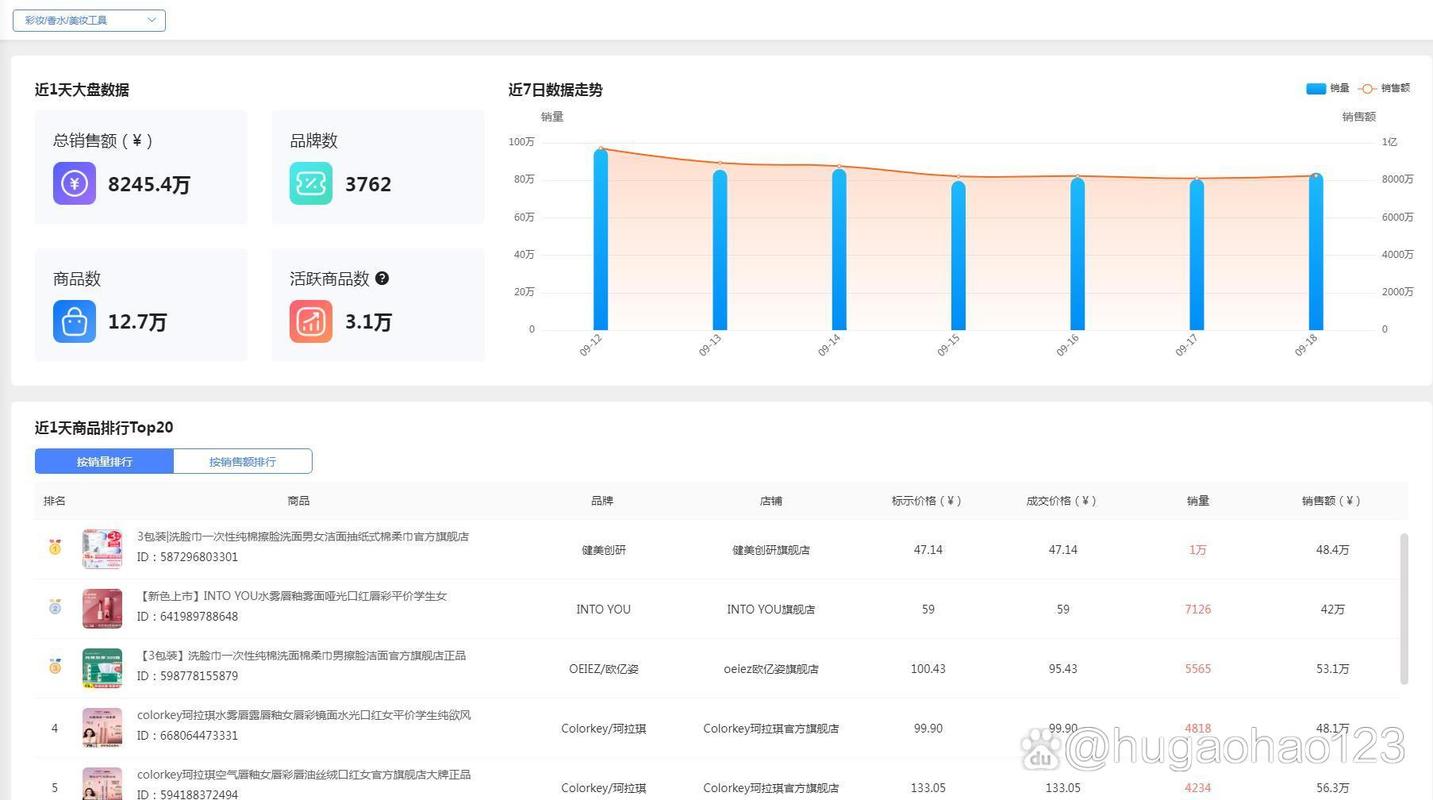Open the 健美创研旗舰店 store link
Image resolution: width=1433 pixels, height=800 pixels.
click(770, 550)
